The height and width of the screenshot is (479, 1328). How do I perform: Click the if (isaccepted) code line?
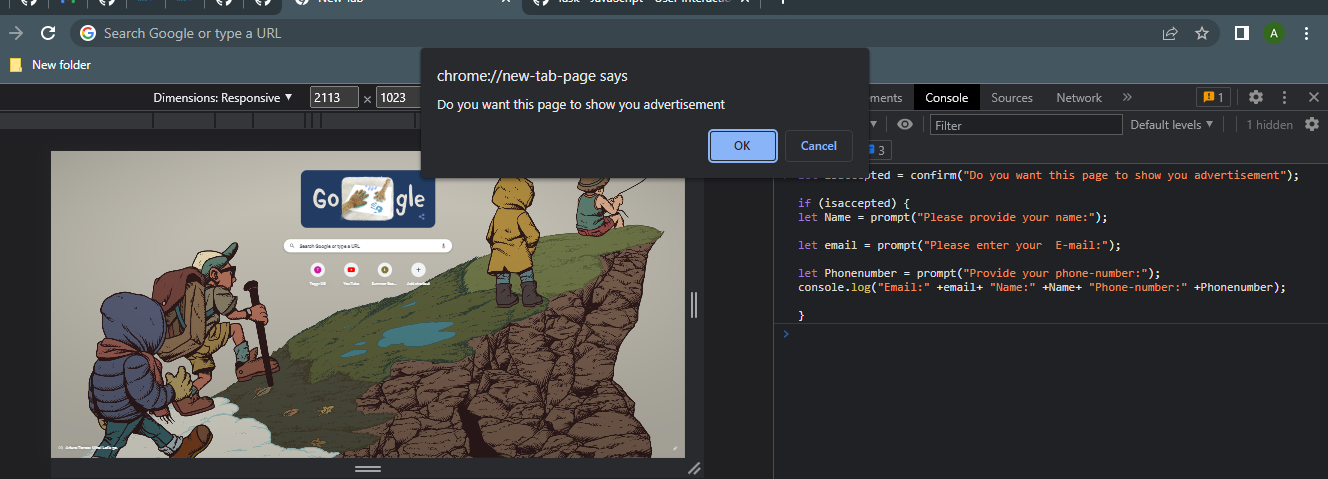(853, 203)
